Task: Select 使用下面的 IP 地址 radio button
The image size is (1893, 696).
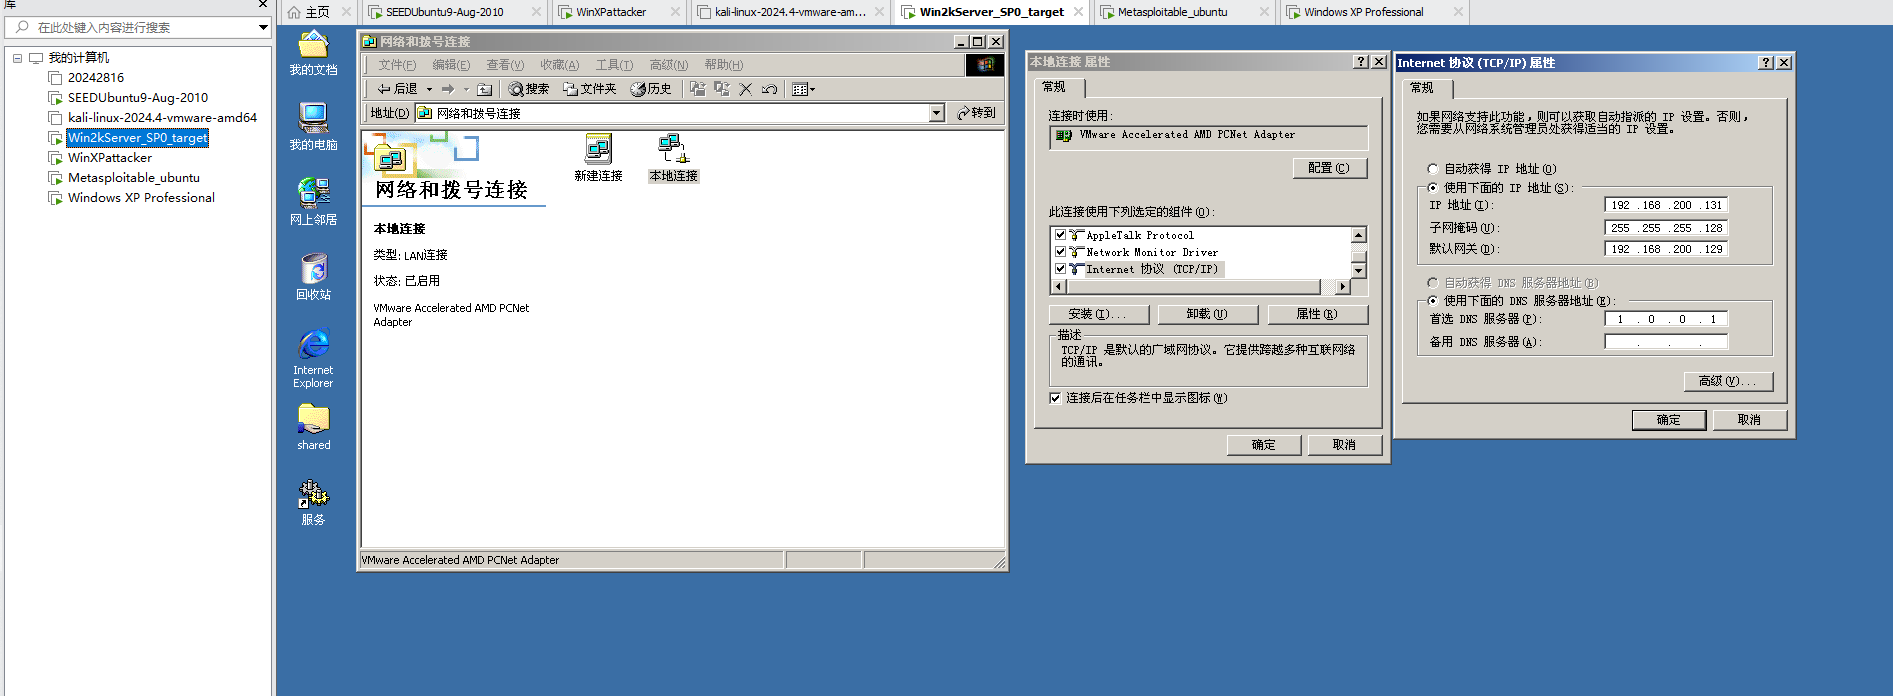Action: [1432, 188]
